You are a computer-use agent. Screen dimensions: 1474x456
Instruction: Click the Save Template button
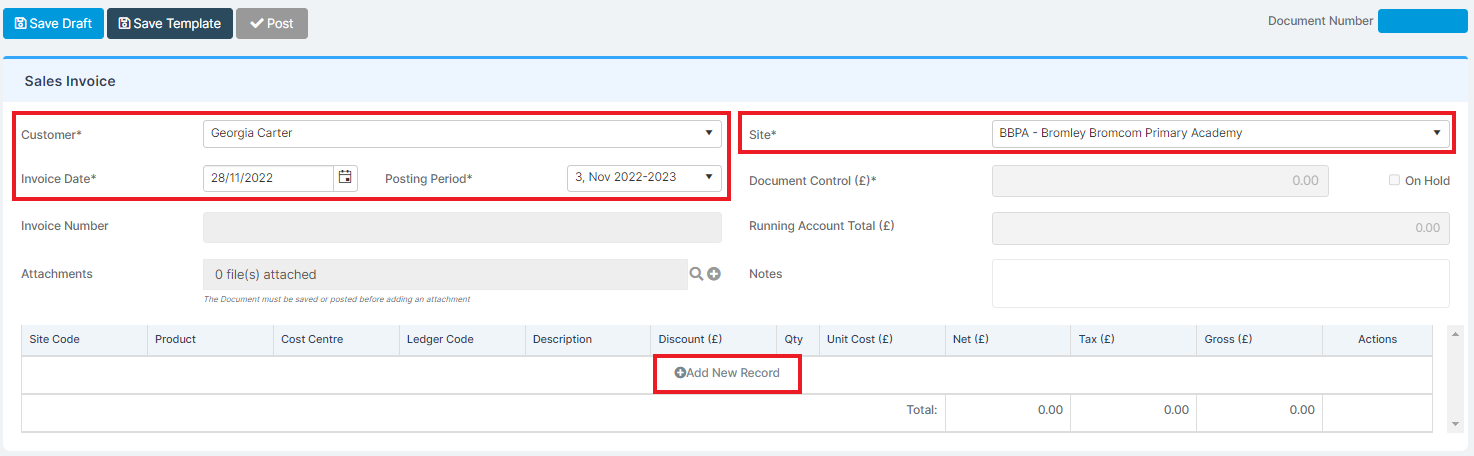click(x=170, y=23)
